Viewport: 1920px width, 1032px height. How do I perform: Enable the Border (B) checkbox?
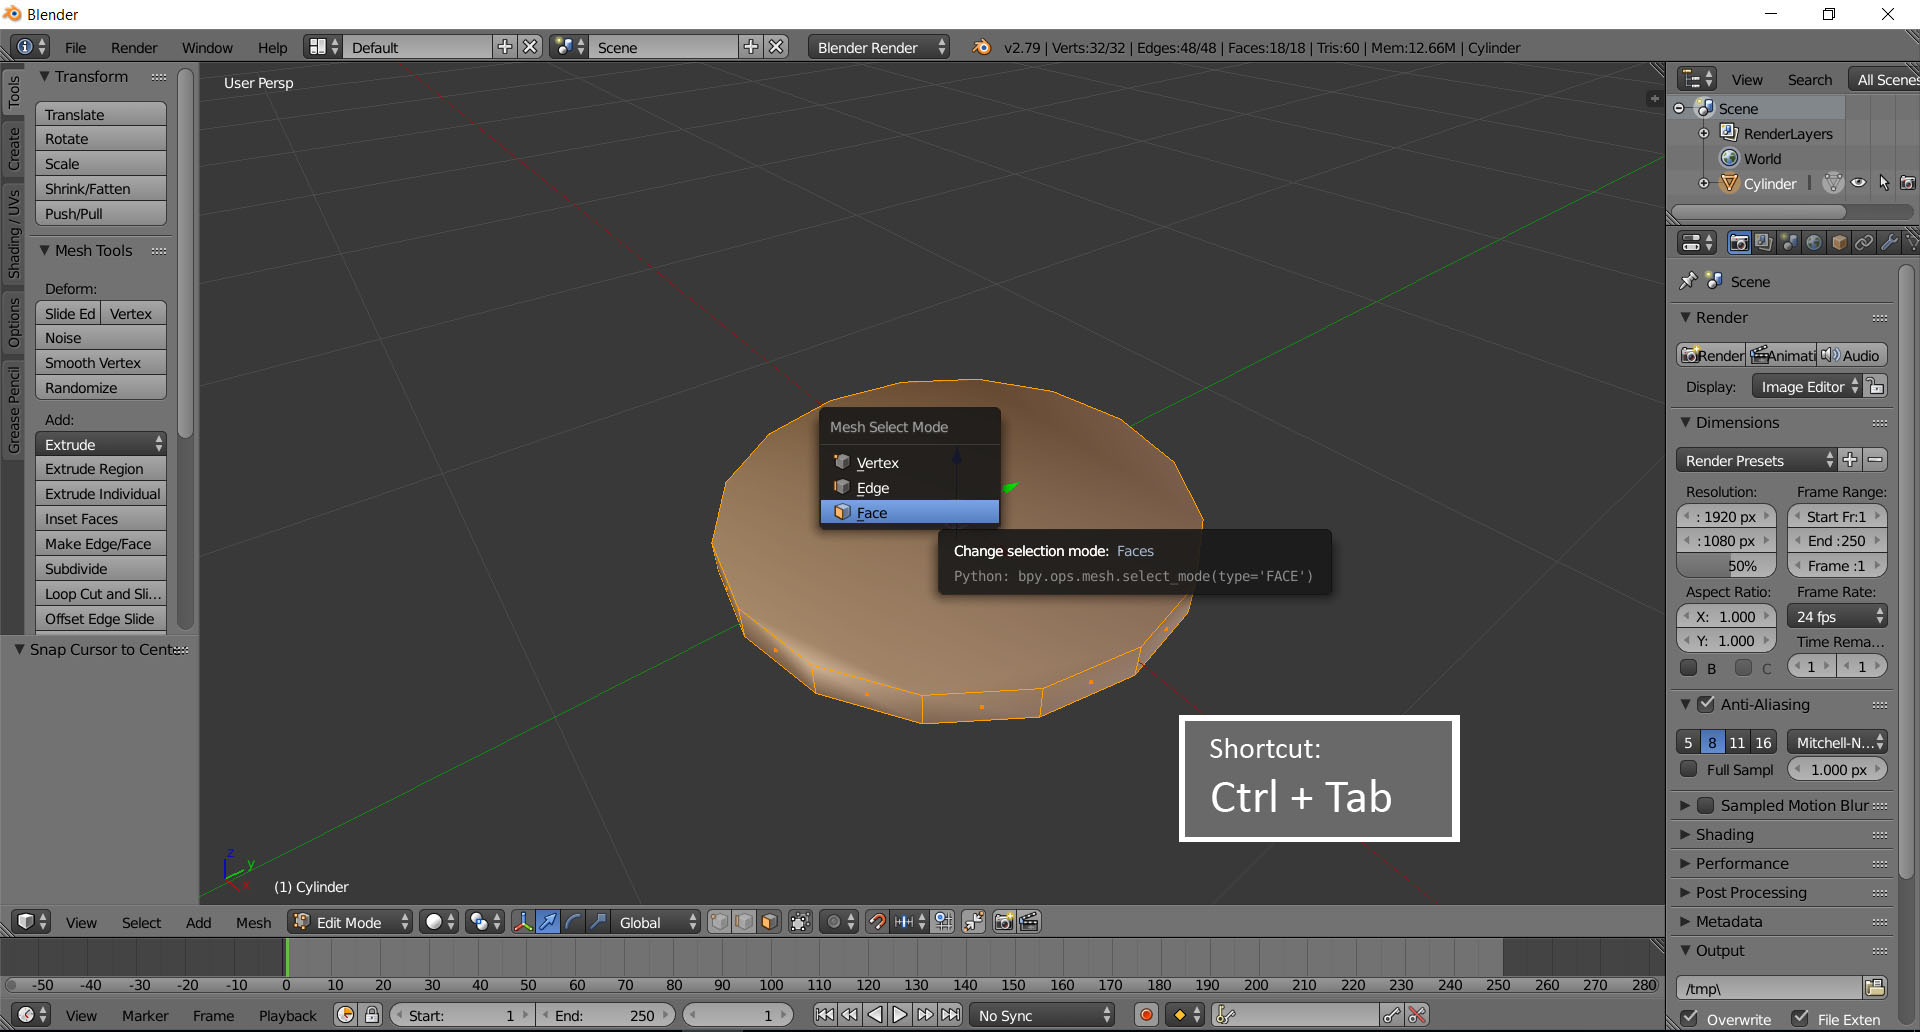pyautogui.click(x=1689, y=667)
